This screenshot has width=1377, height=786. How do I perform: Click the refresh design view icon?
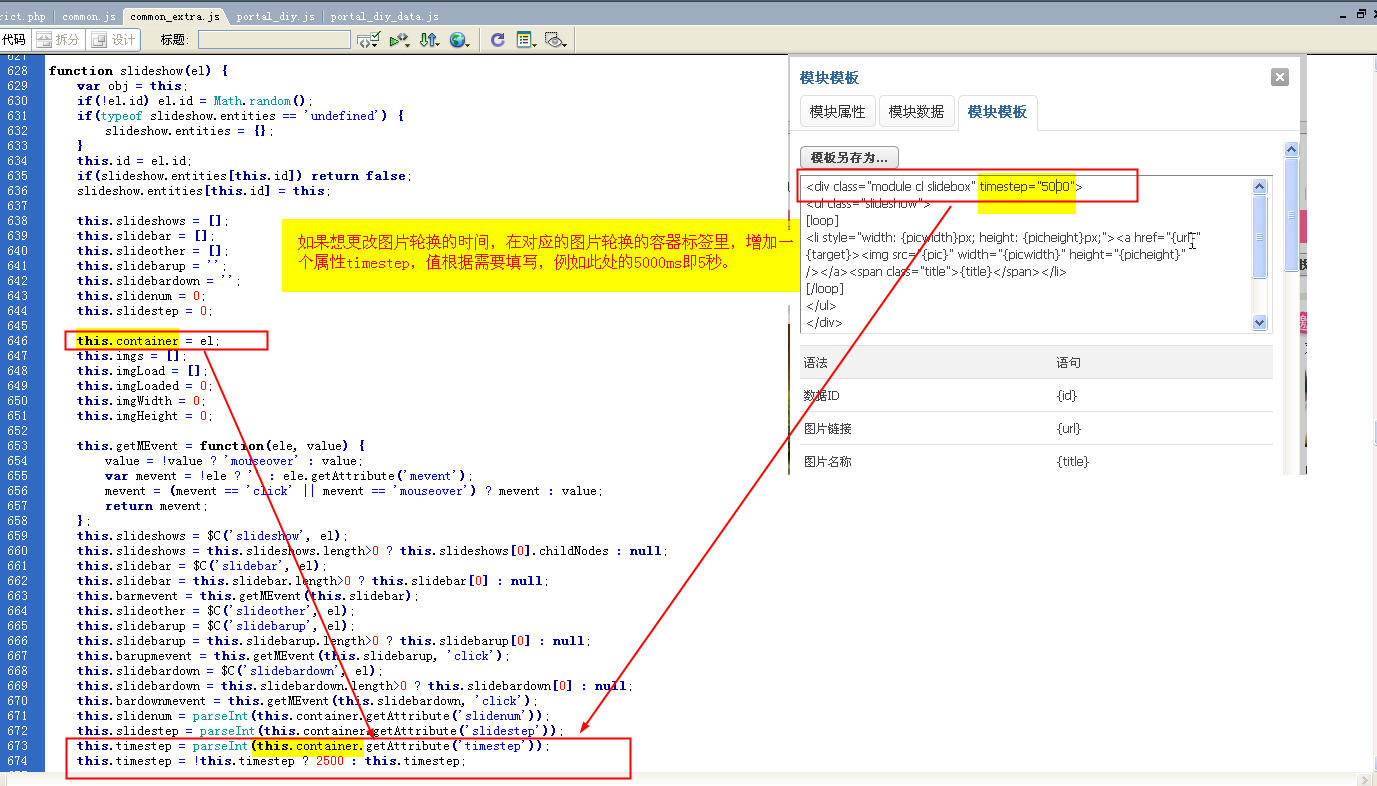click(498, 40)
